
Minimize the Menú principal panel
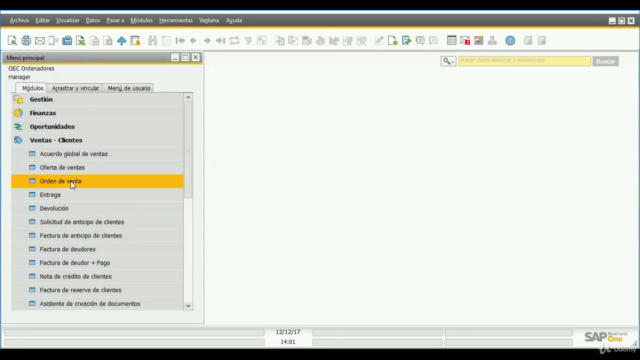point(175,58)
